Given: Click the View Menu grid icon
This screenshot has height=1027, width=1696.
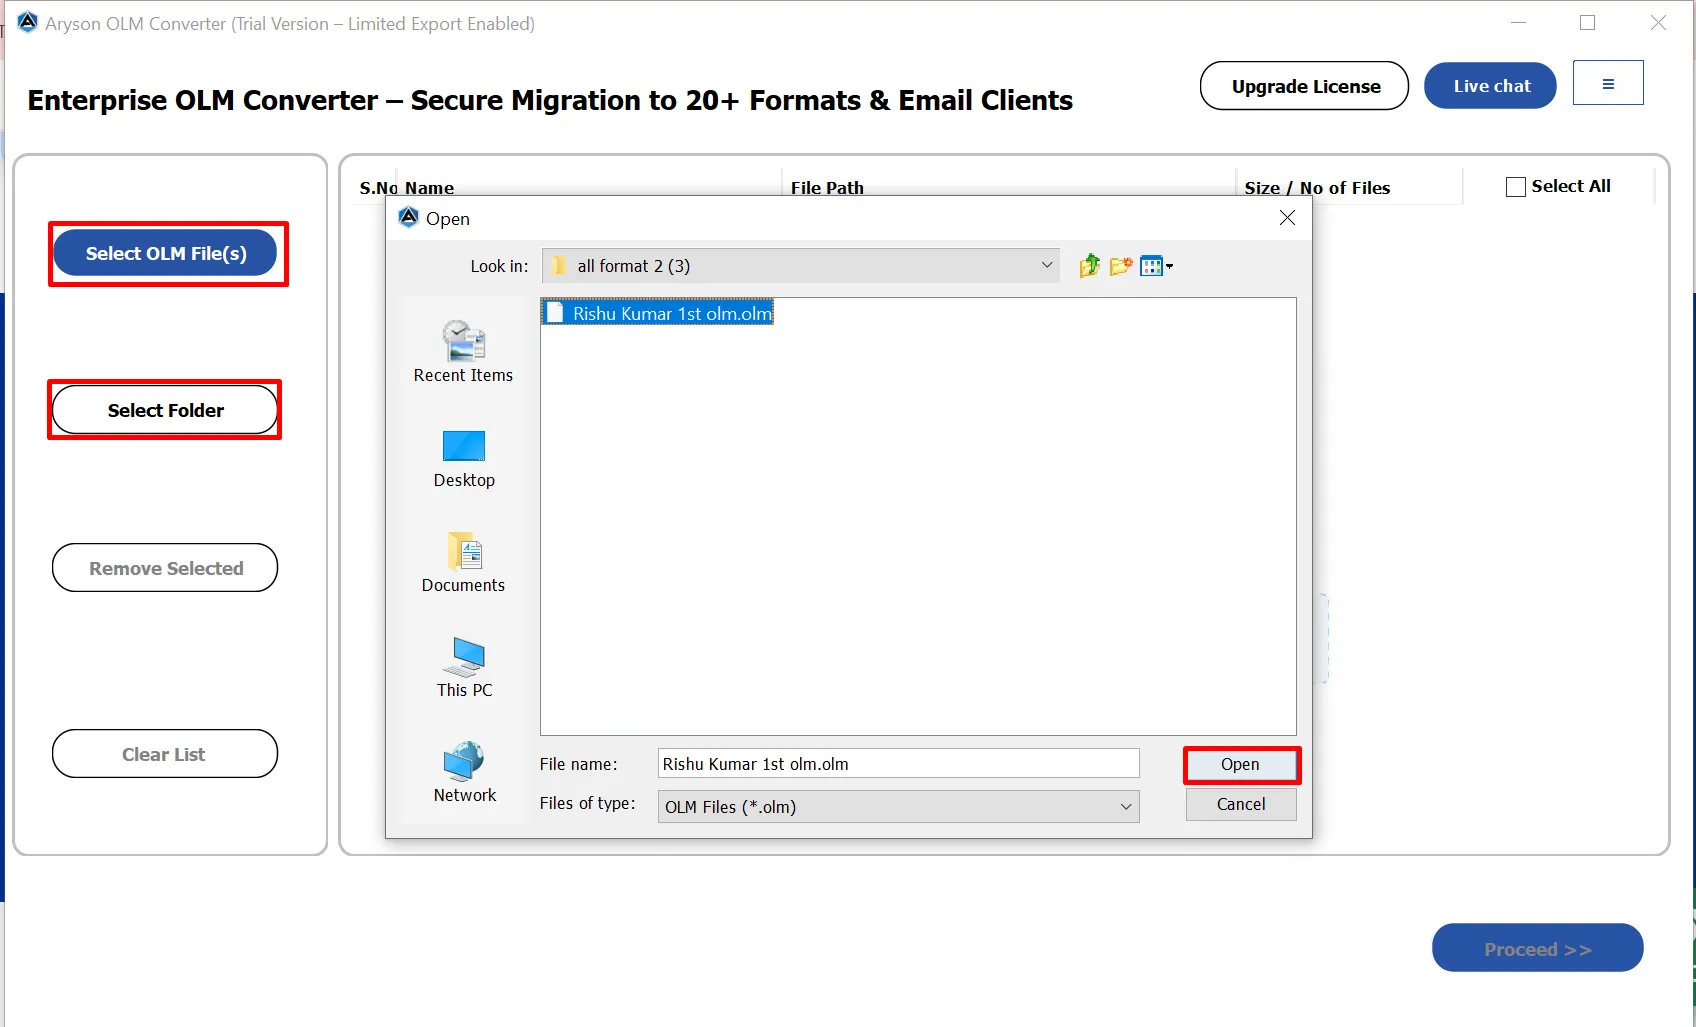Looking at the screenshot, I should tap(1150, 265).
